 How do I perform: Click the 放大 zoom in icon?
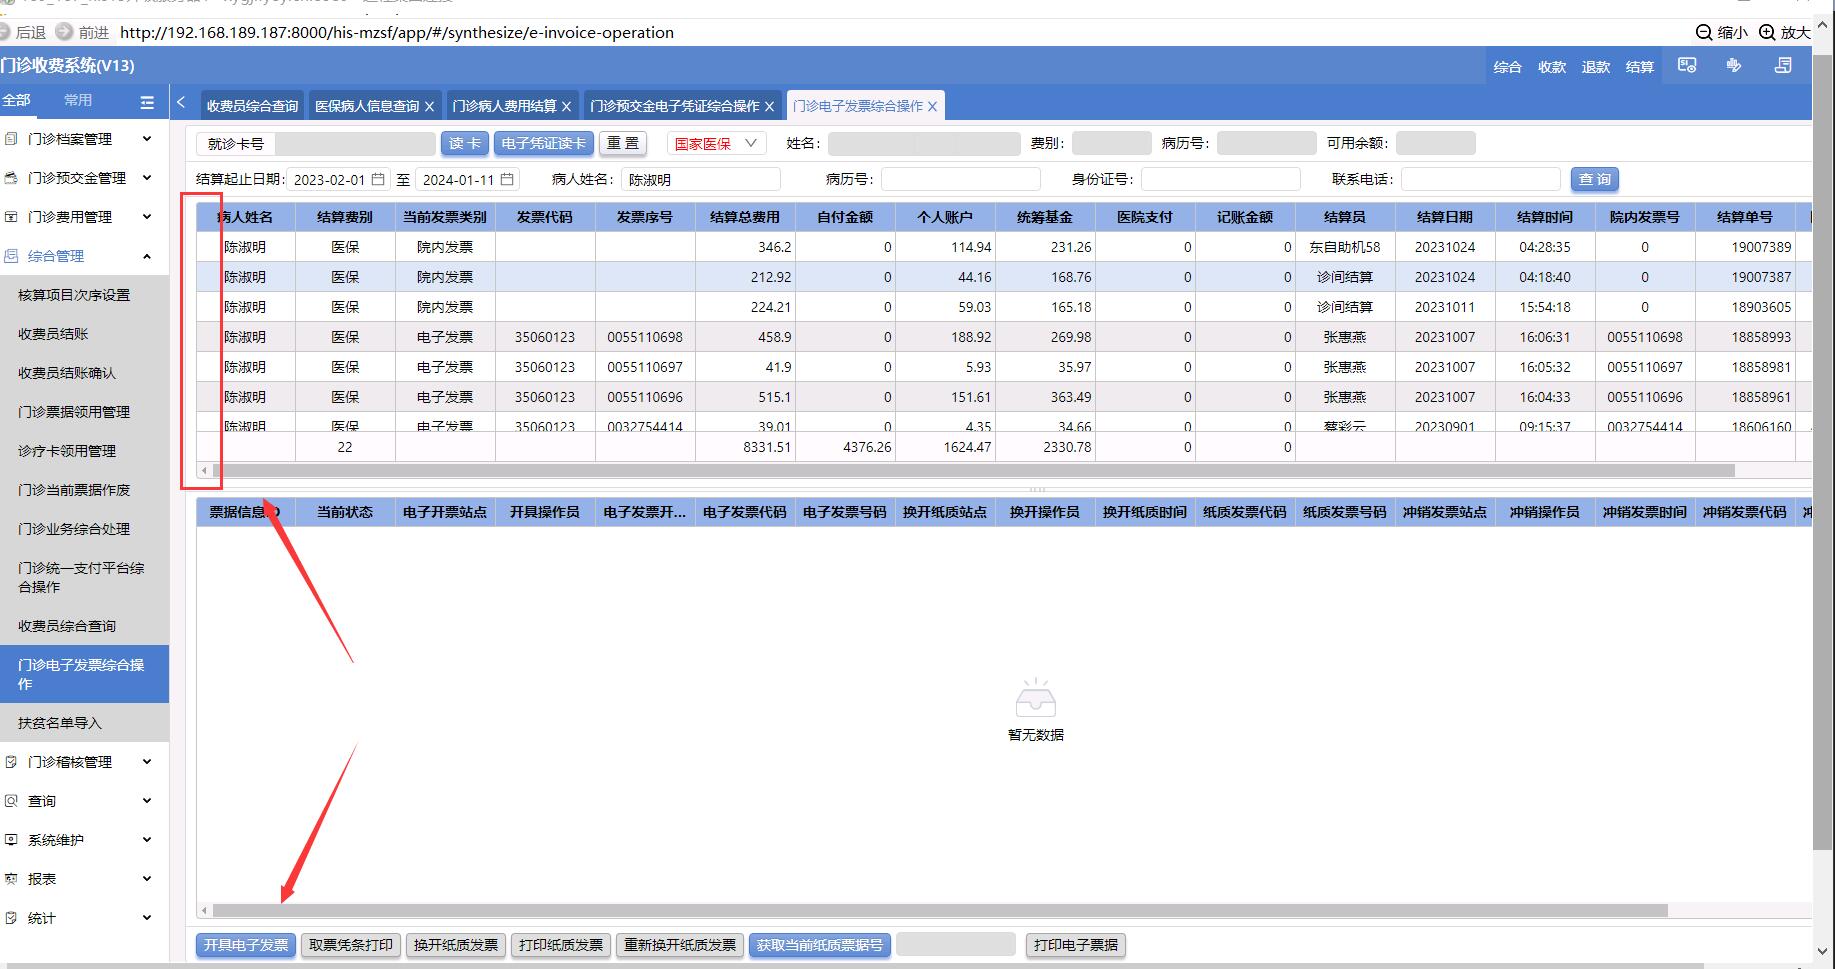[1767, 32]
